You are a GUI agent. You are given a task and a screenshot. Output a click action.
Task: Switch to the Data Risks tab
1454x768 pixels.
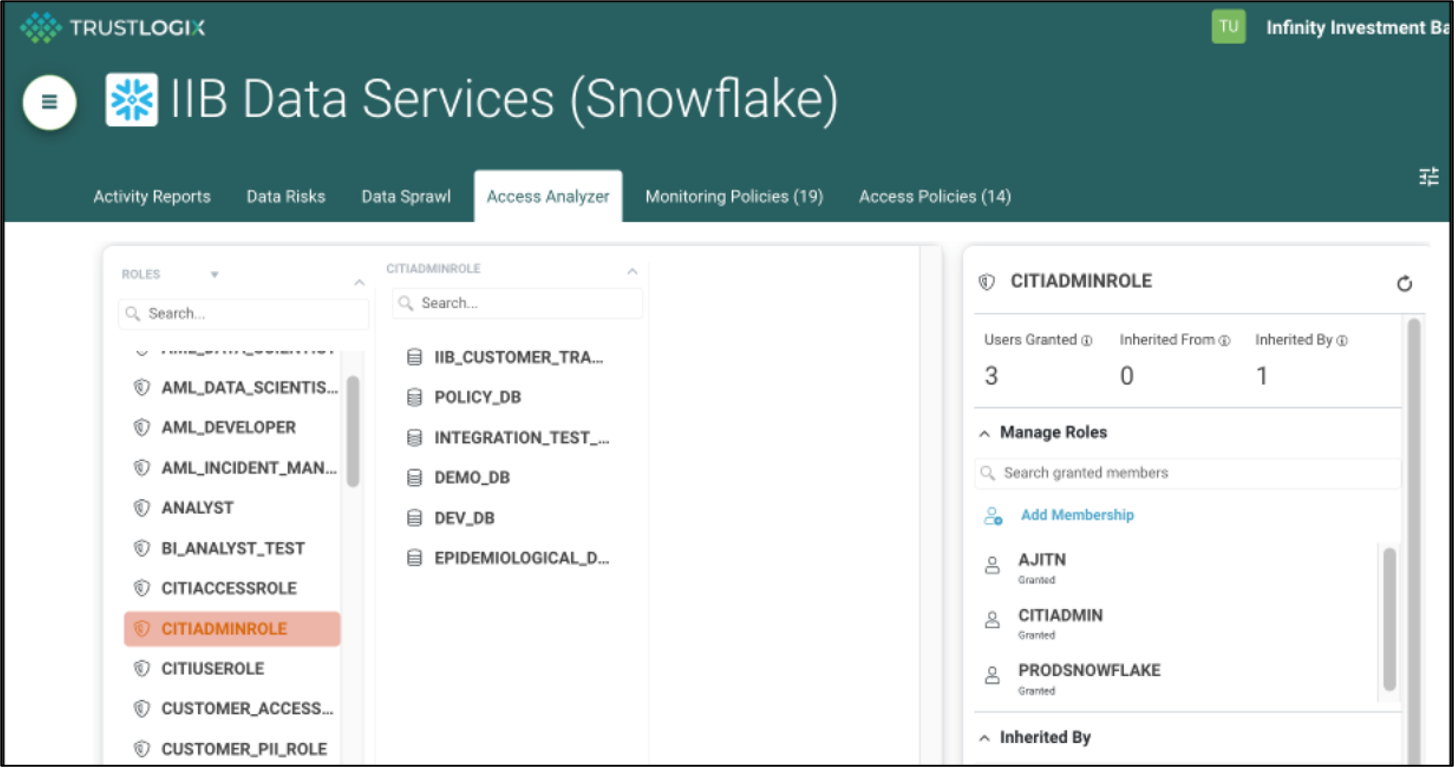tap(286, 197)
